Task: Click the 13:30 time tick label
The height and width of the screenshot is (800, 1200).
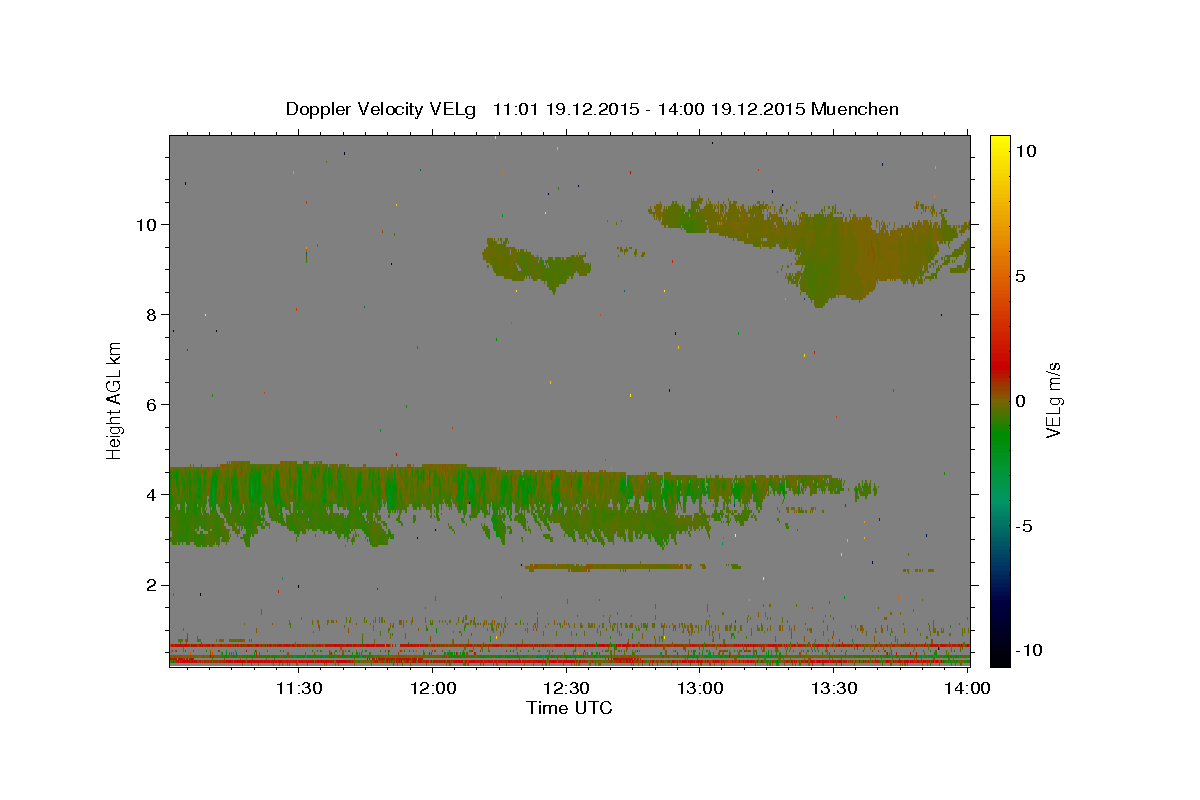Action: [833, 688]
